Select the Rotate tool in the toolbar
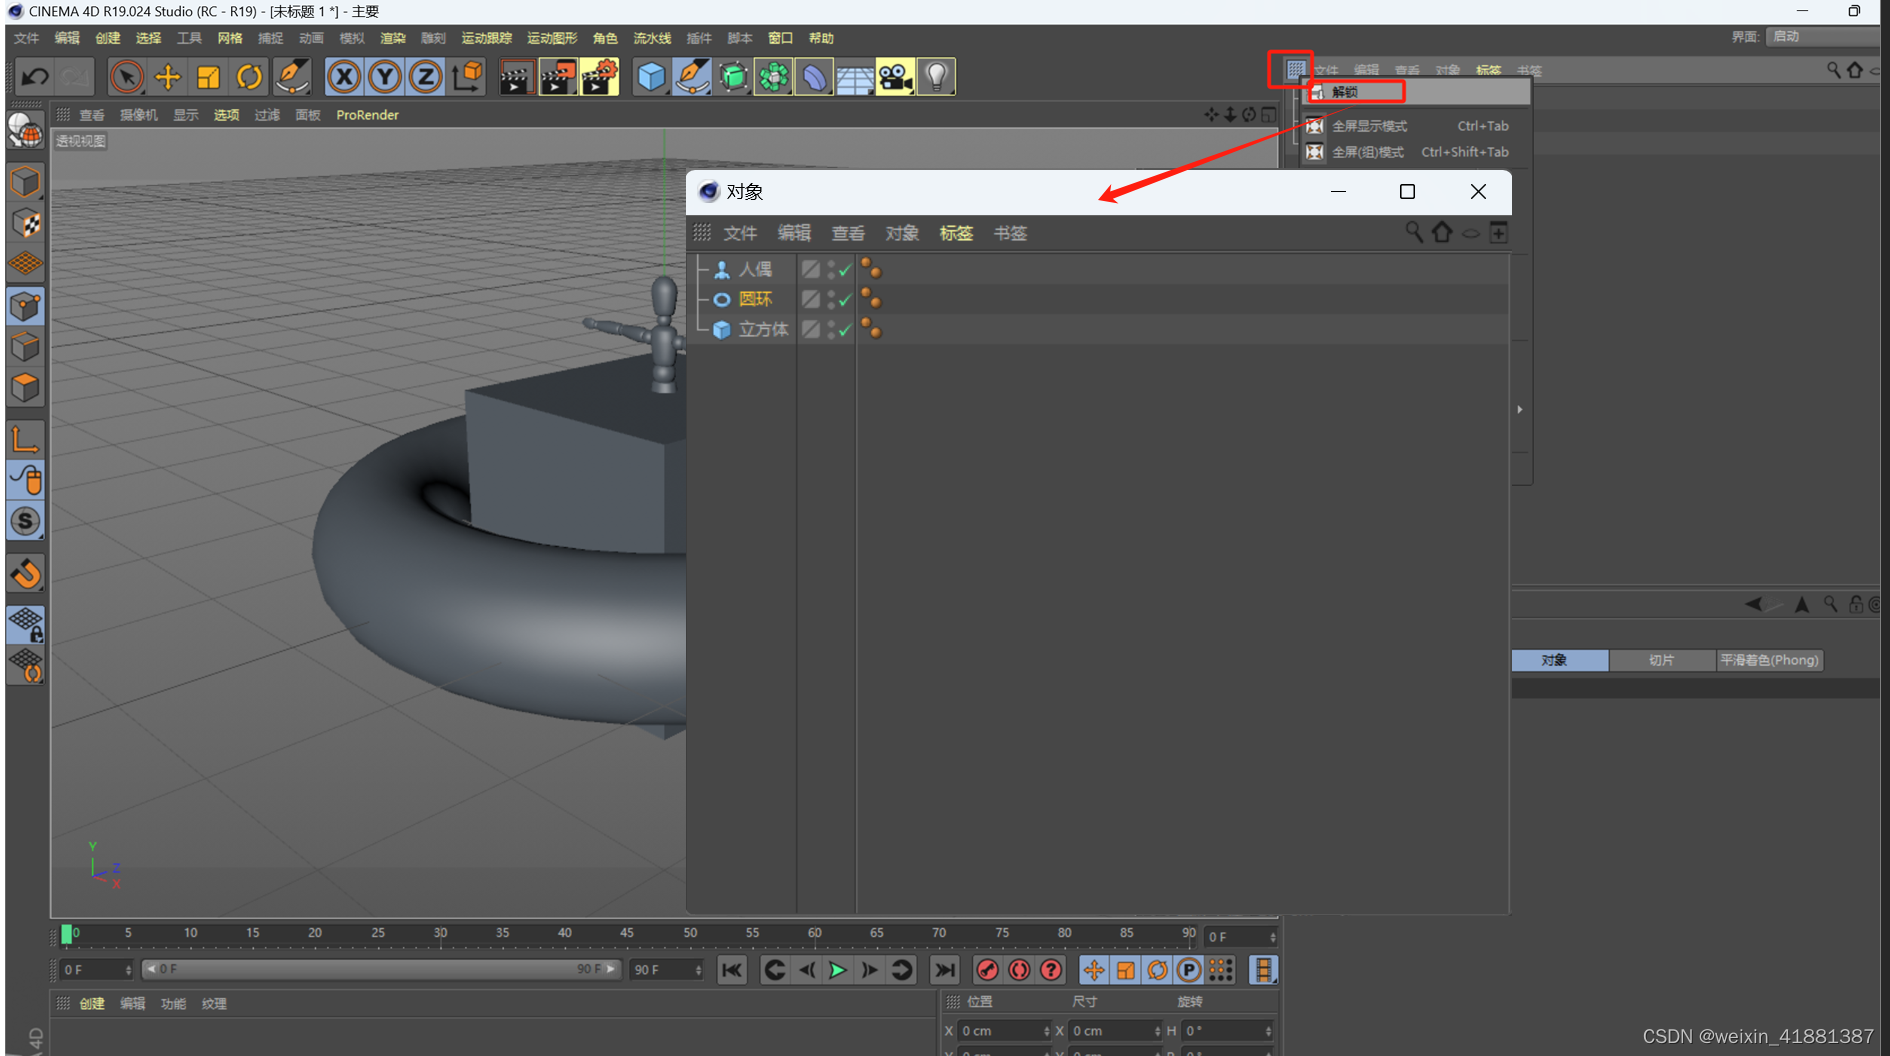This screenshot has width=1890, height=1056. pos(248,76)
